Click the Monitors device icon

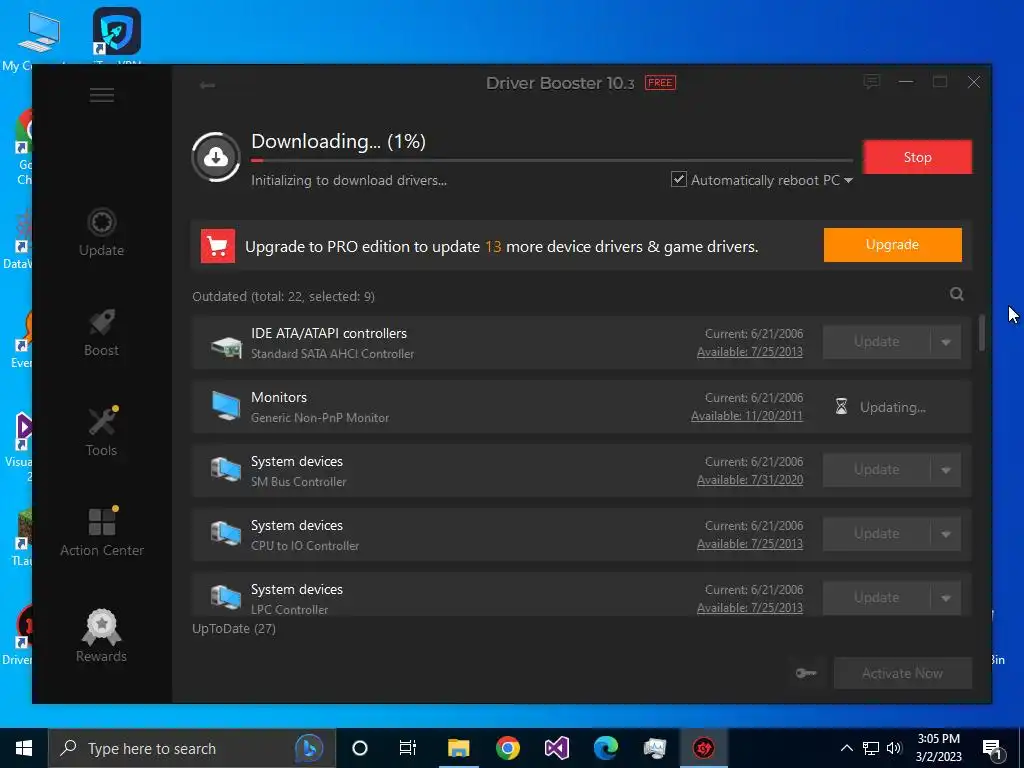[226, 406]
